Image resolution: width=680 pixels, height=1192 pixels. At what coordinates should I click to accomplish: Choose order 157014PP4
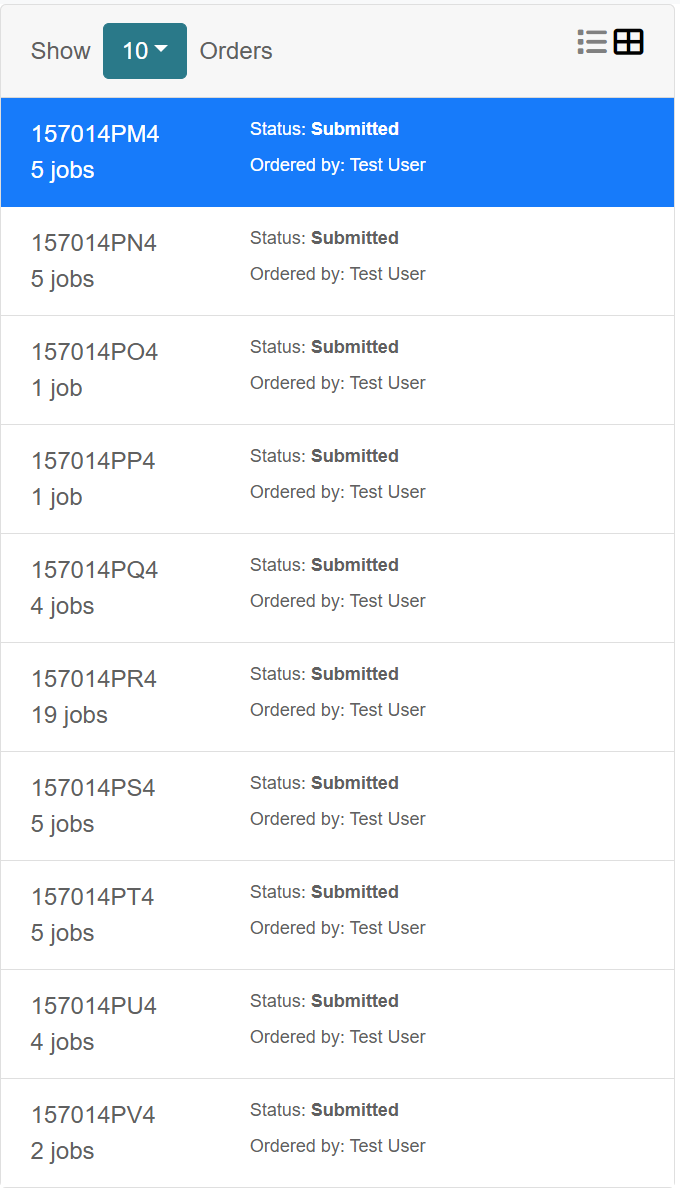338,479
